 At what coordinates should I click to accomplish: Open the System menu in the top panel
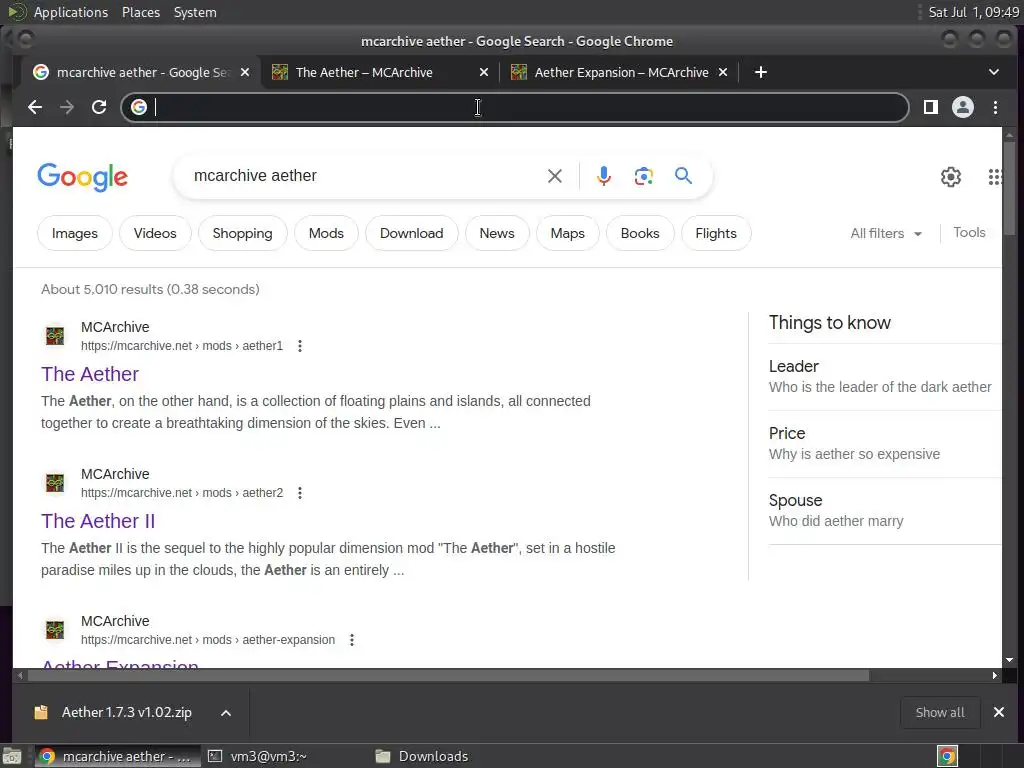[x=195, y=12]
